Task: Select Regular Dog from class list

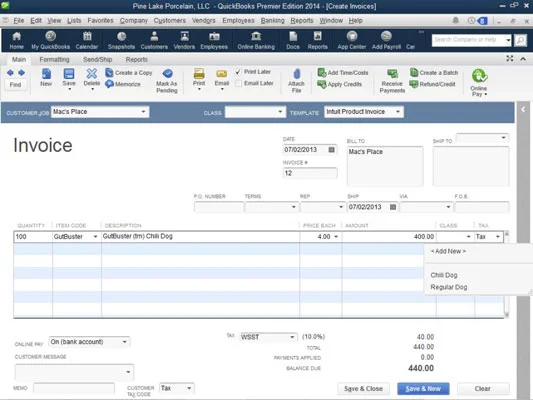Action: point(449,288)
